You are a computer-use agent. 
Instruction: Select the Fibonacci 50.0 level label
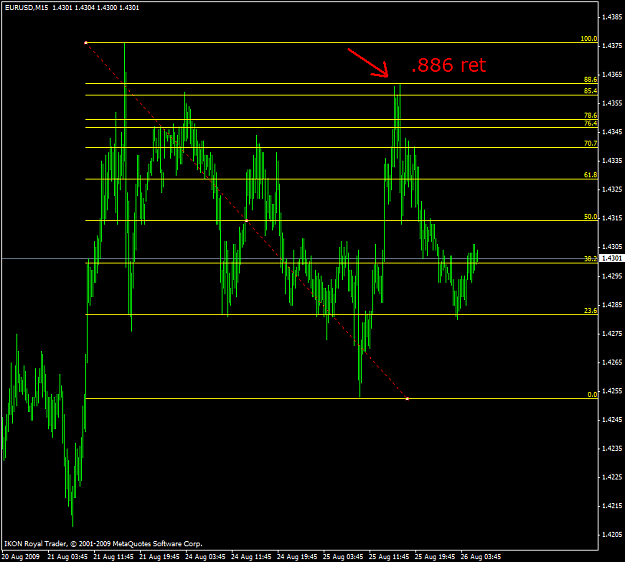591,217
